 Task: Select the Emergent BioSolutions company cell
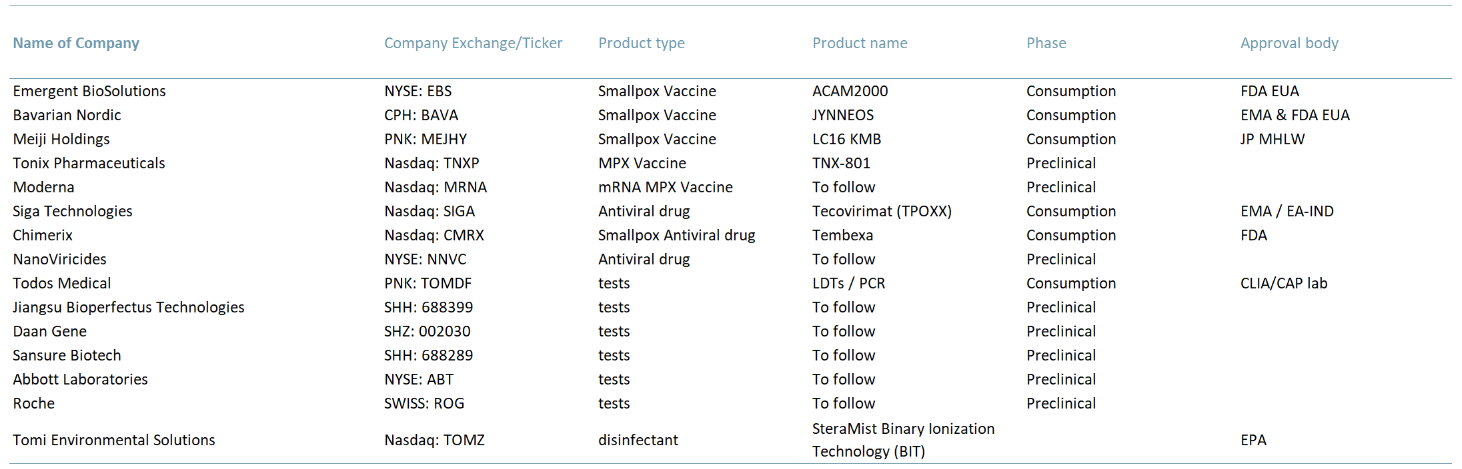[x=89, y=91]
